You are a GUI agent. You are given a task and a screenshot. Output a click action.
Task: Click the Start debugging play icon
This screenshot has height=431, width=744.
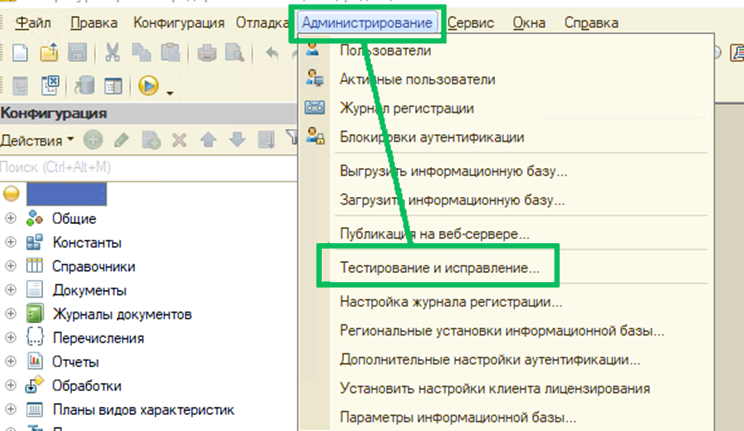[x=149, y=86]
